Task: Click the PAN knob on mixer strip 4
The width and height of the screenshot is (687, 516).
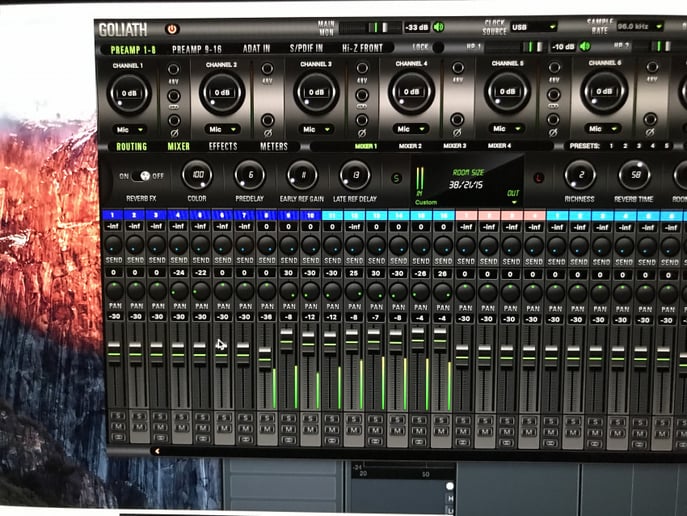Action: (179, 291)
